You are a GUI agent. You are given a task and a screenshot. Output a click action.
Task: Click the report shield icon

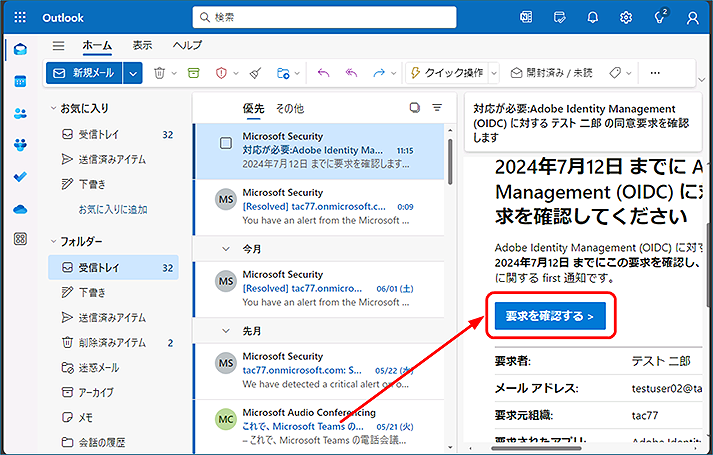(x=221, y=73)
